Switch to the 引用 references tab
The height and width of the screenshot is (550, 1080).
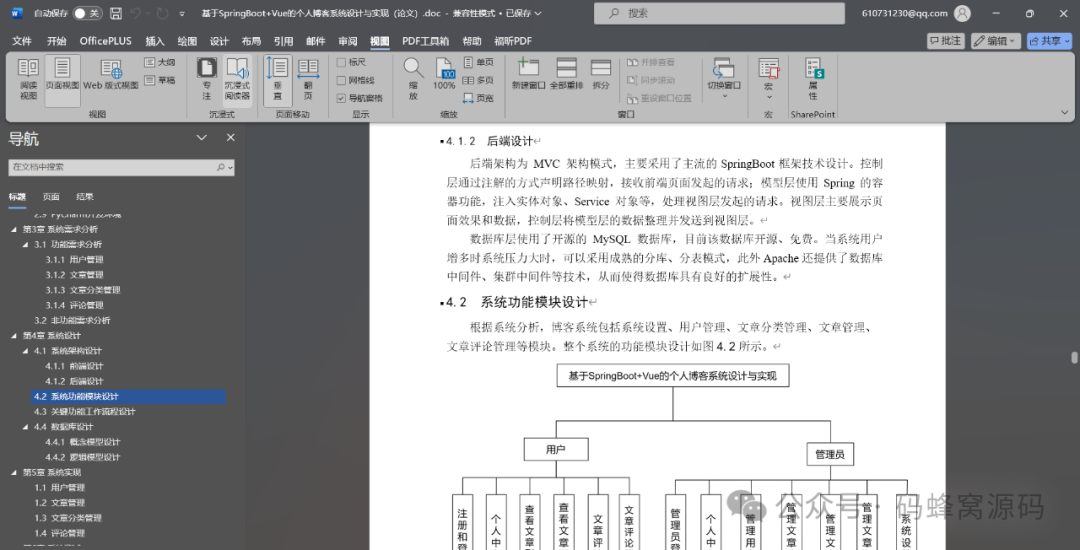283,41
